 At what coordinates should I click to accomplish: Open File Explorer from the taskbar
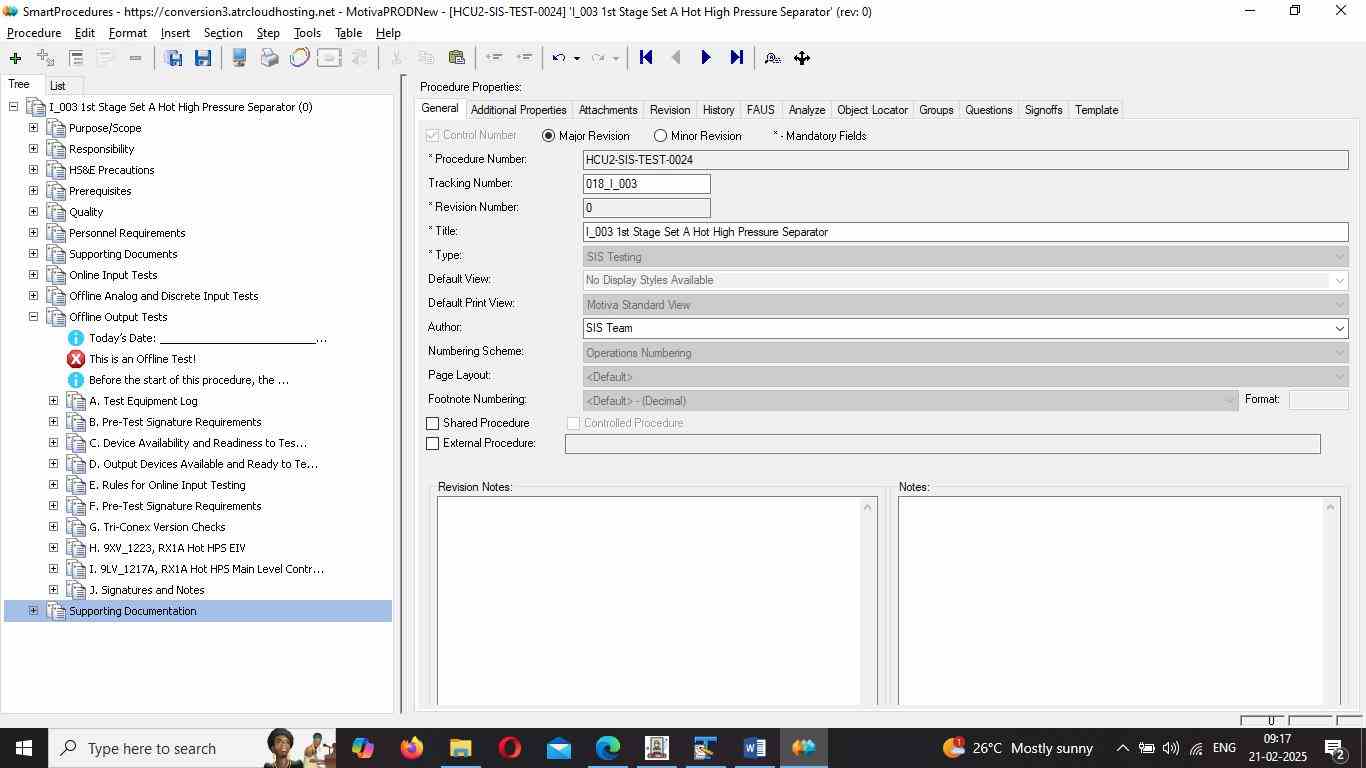tap(460, 748)
